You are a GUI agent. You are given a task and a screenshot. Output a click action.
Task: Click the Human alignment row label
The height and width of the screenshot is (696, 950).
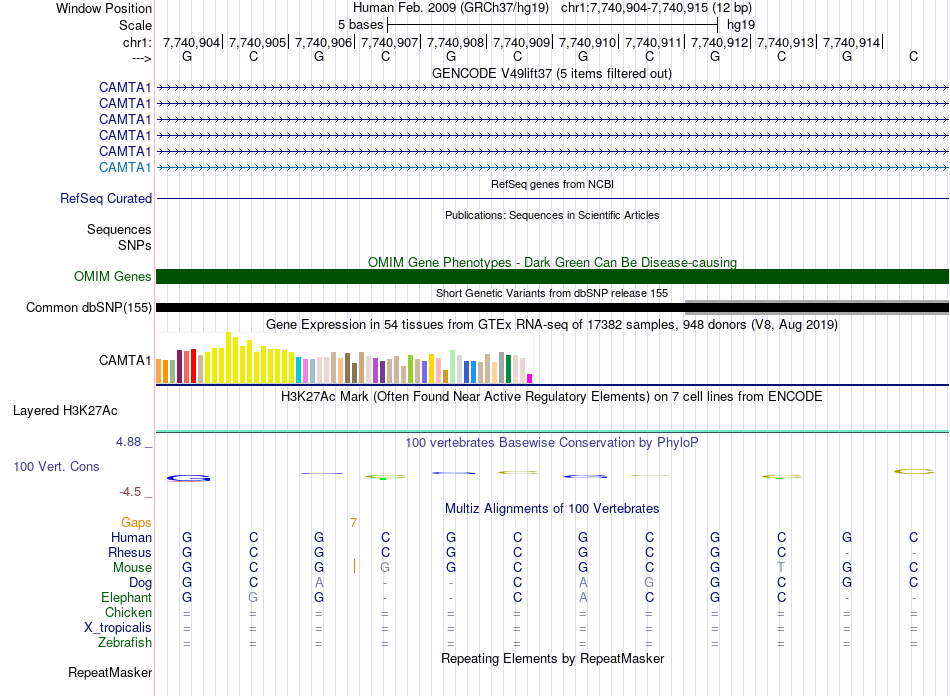coord(131,537)
